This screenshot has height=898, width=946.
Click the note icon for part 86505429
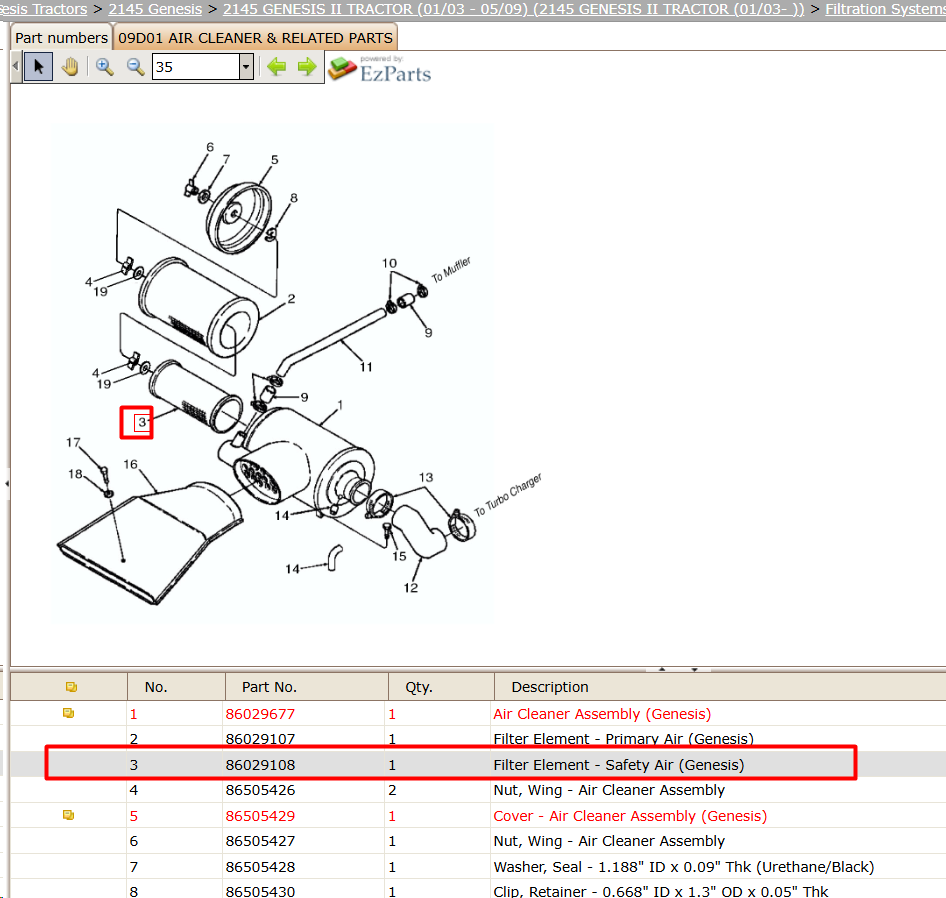point(68,815)
